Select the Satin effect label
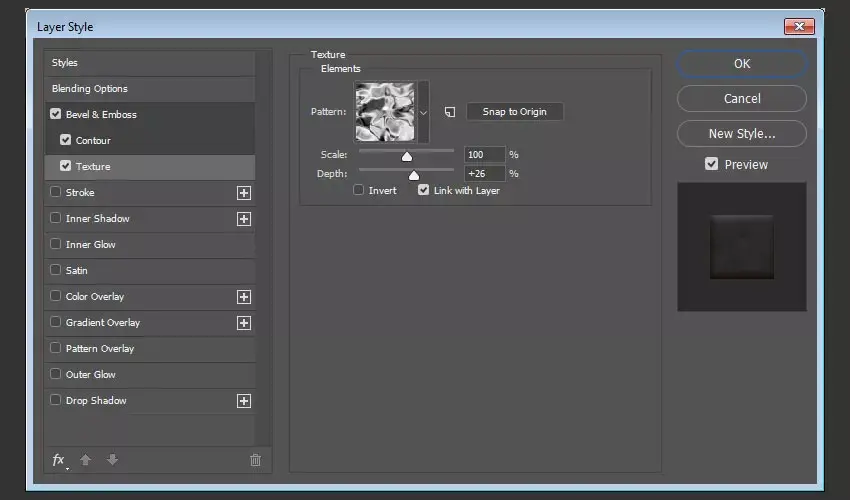This screenshot has width=850, height=500. coord(76,271)
